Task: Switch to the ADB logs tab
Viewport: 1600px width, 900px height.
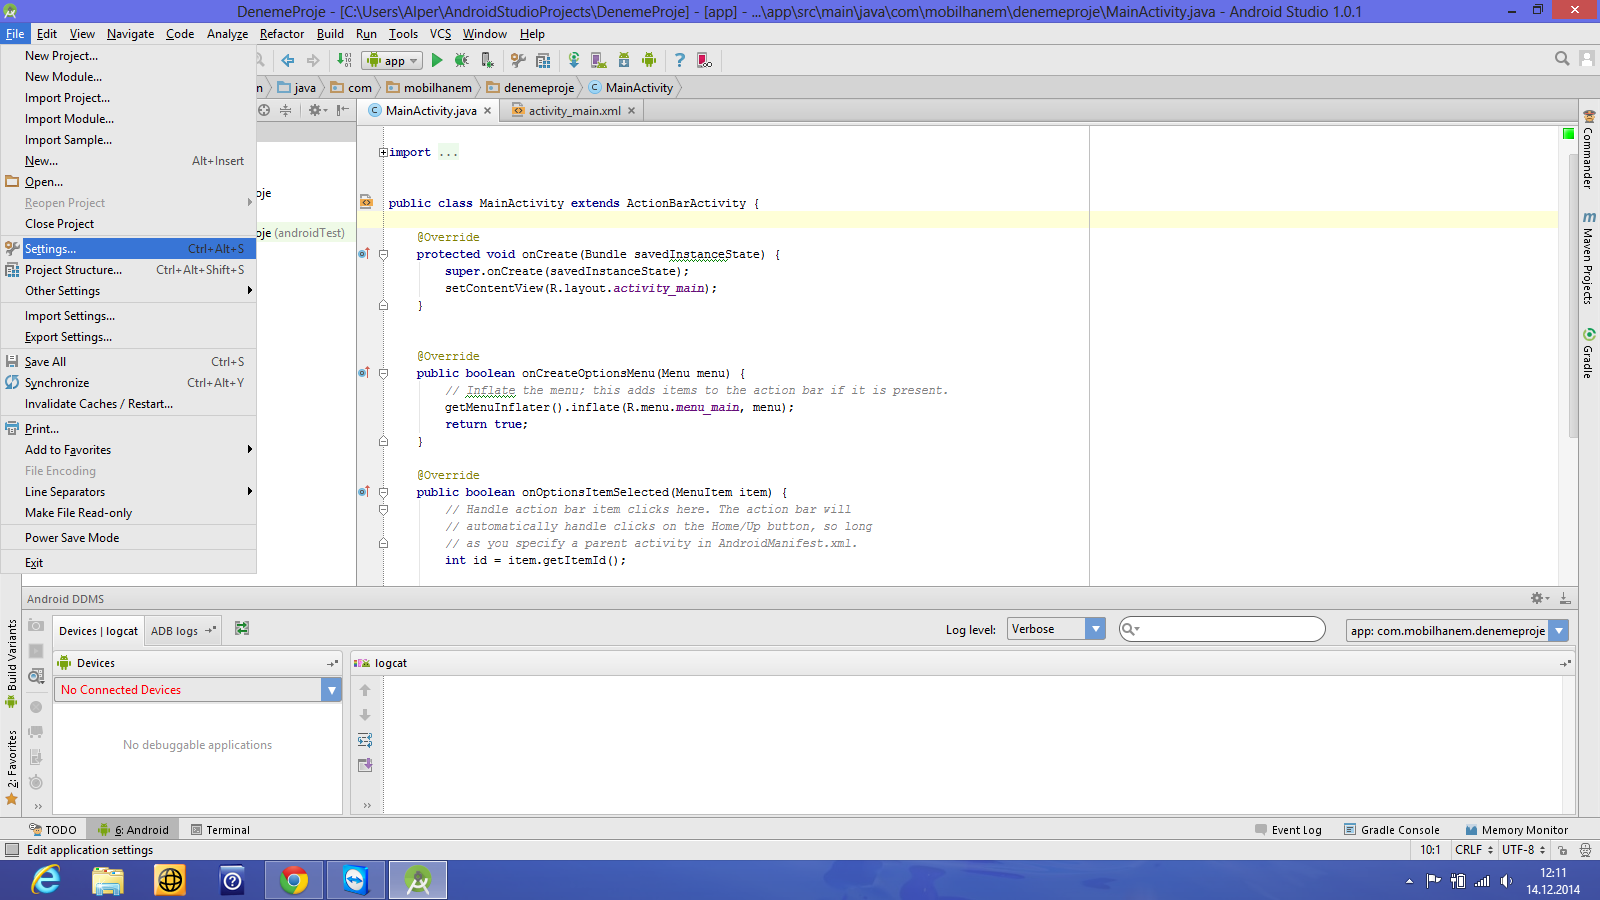Action: 183,631
